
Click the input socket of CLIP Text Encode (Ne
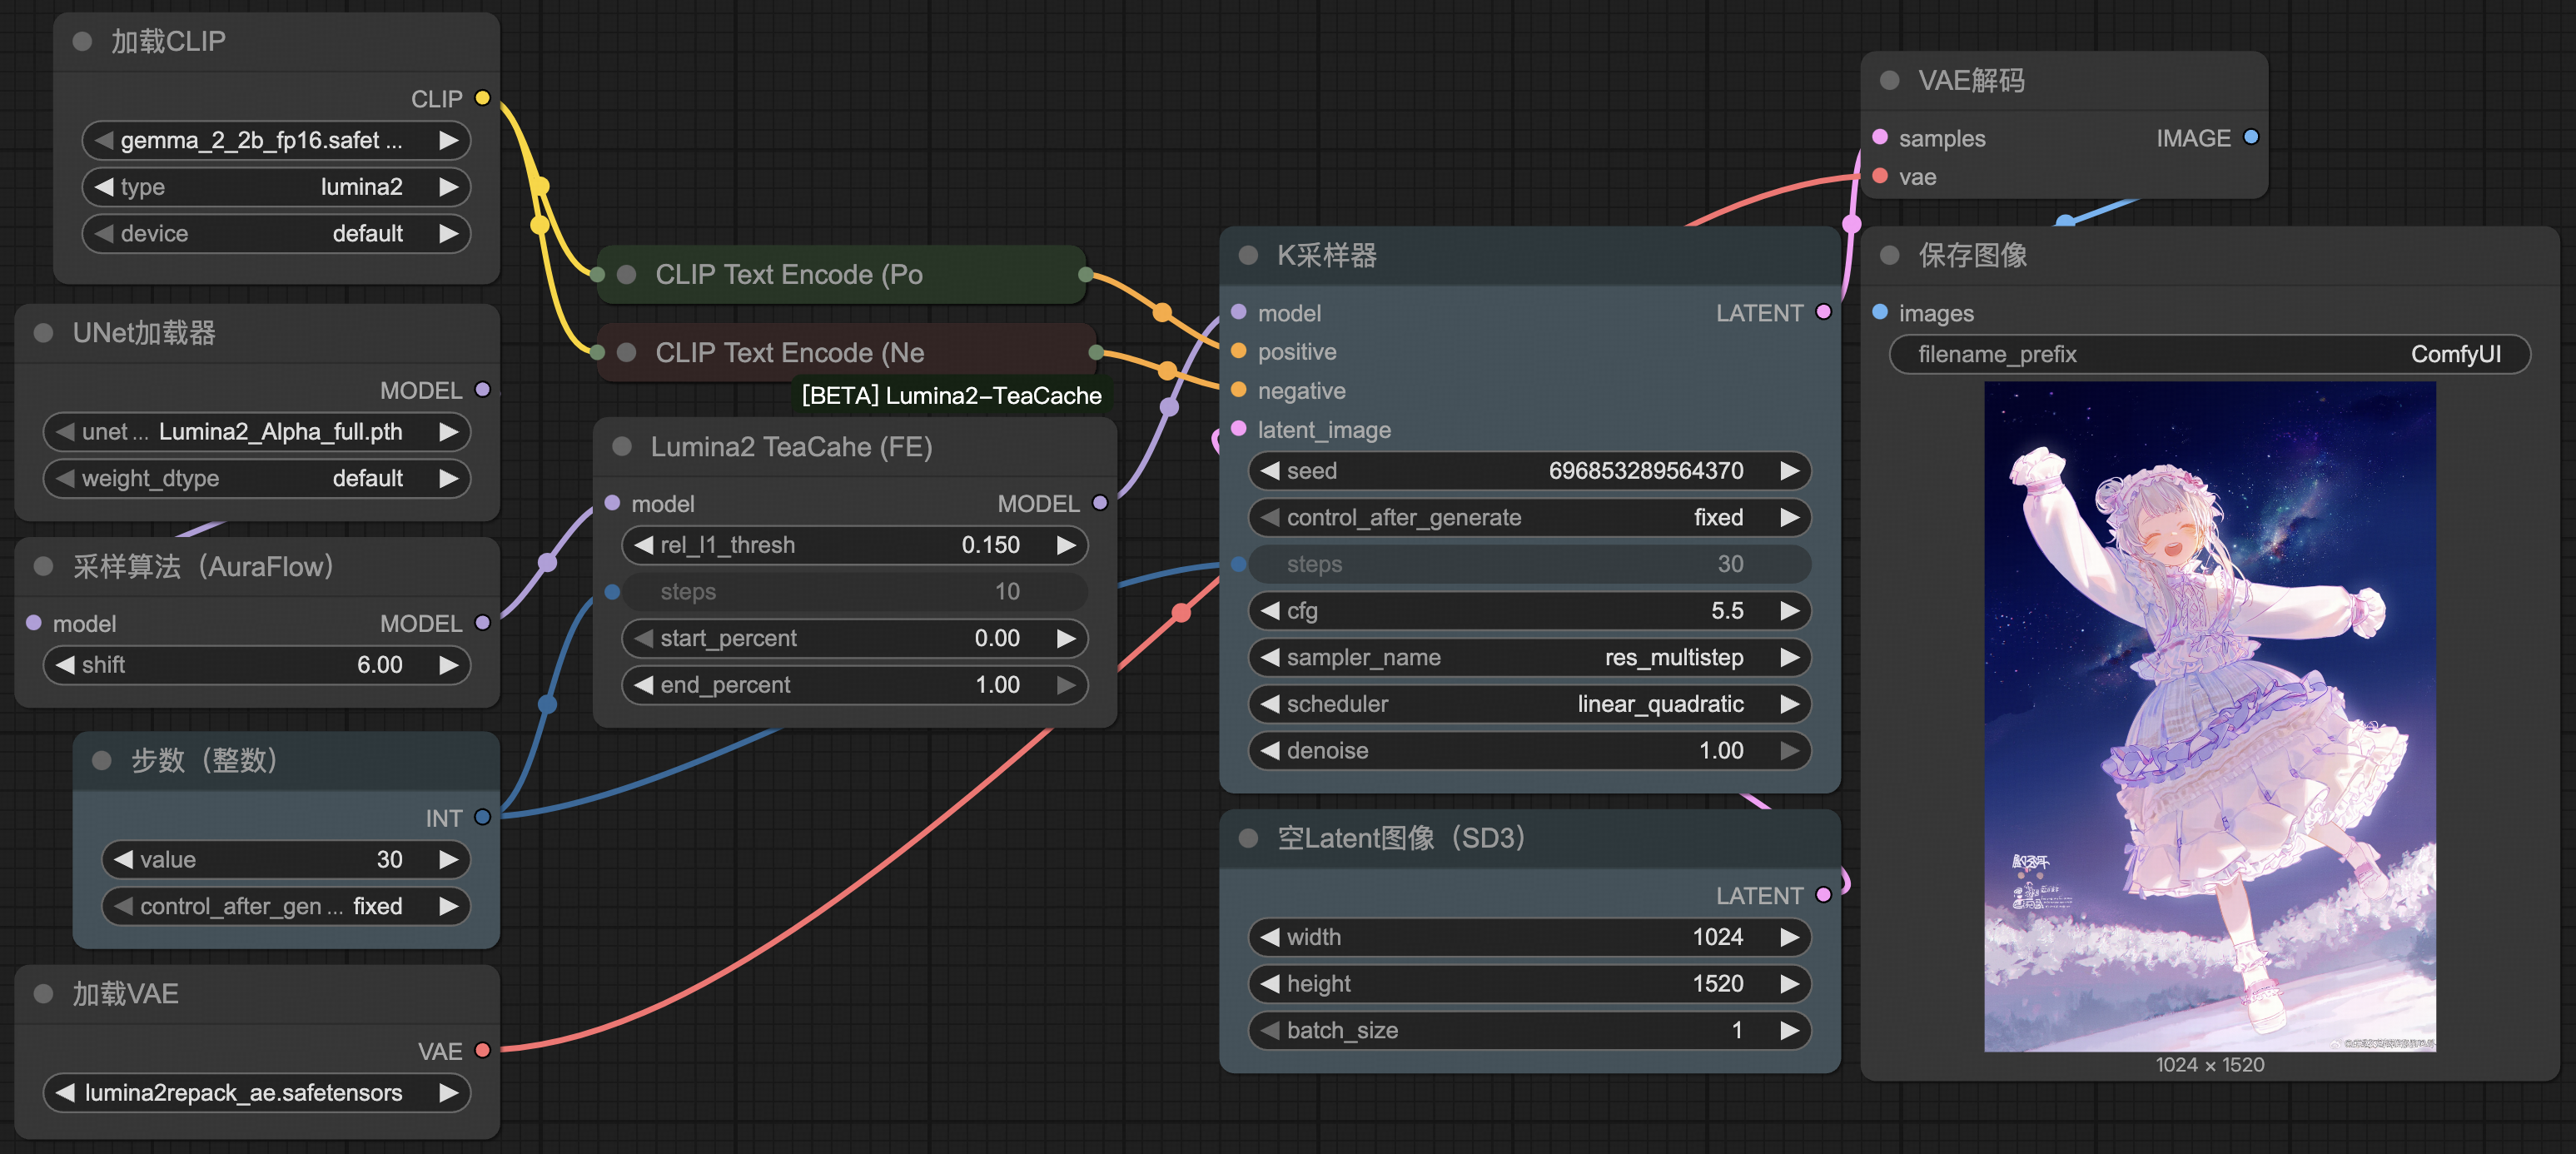(x=598, y=352)
